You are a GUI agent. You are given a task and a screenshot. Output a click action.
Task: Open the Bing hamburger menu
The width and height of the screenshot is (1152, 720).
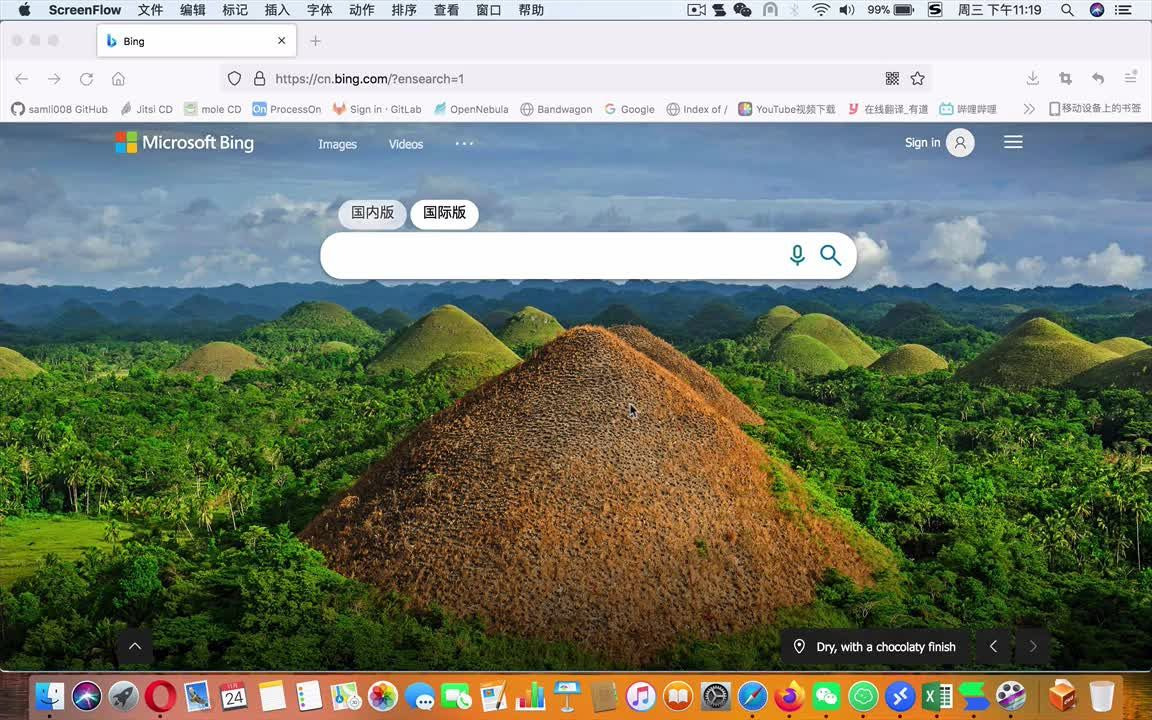point(1013,142)
